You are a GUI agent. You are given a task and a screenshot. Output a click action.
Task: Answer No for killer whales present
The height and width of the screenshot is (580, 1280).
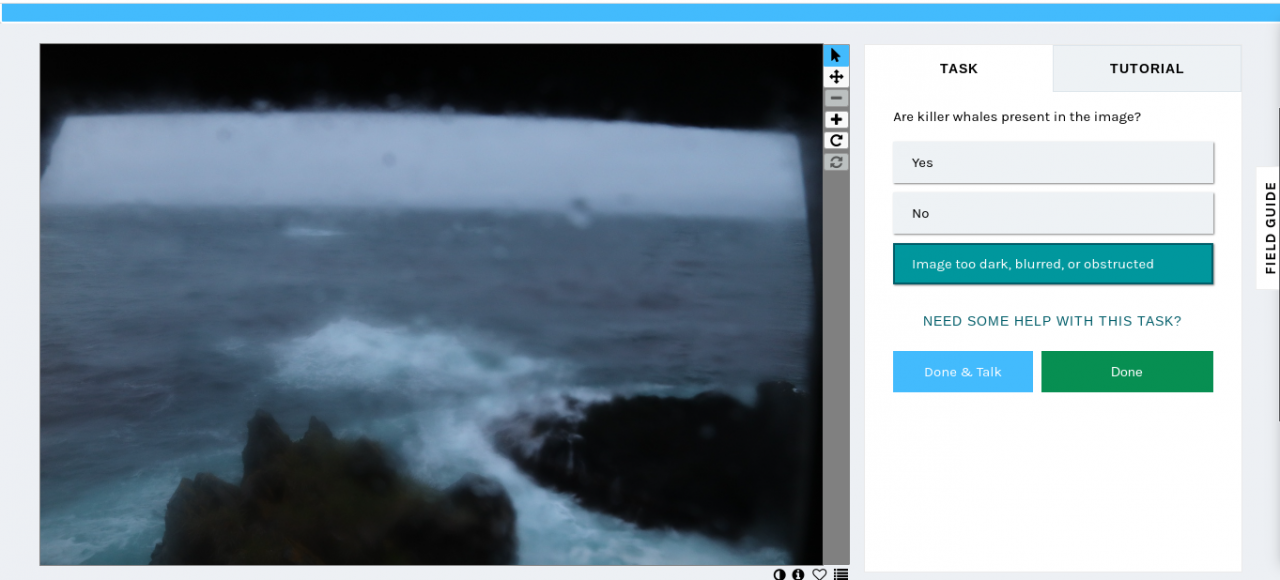(x=1053, y=213)
